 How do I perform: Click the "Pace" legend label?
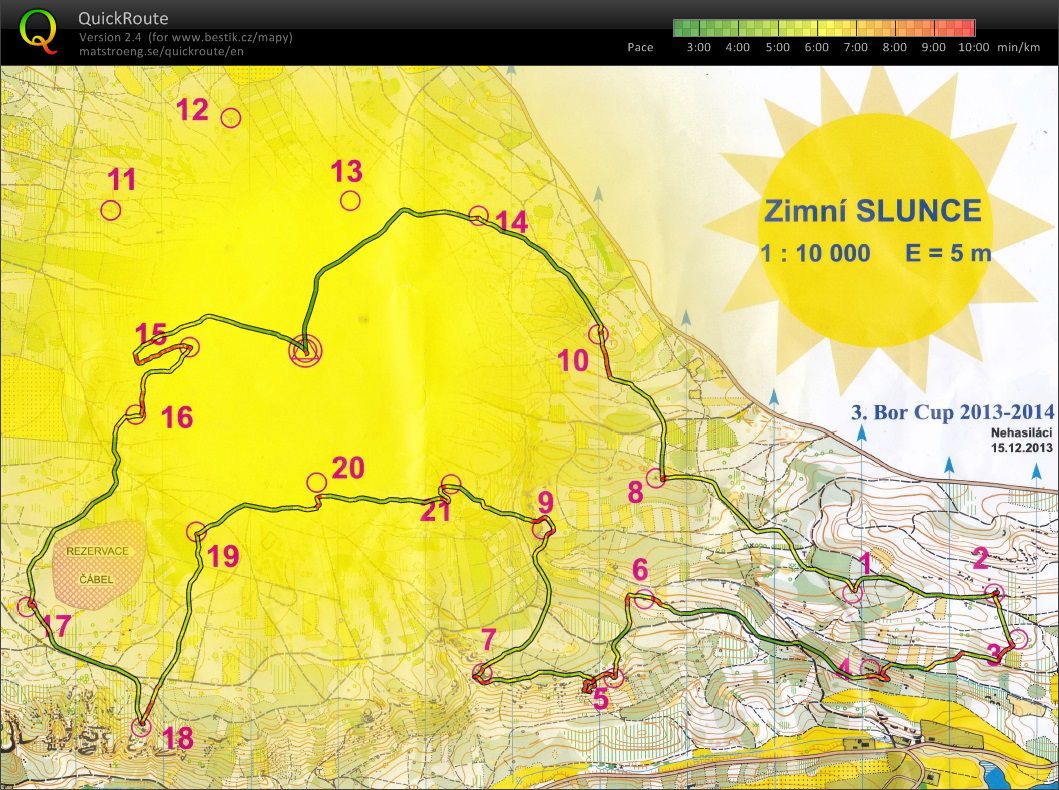(x=640, y=47)
